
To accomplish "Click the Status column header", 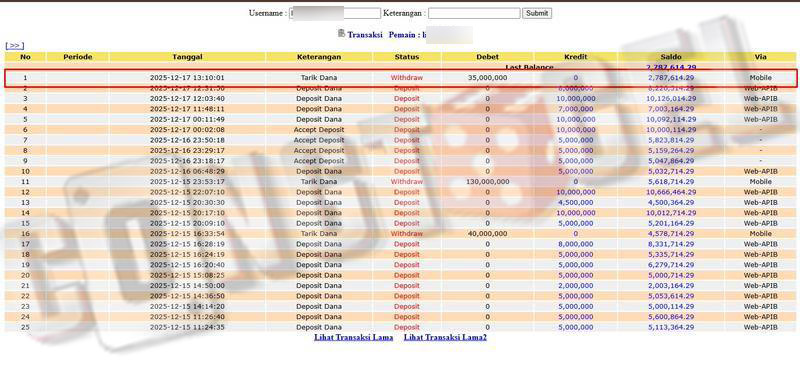I will click(x=407, y=57).
